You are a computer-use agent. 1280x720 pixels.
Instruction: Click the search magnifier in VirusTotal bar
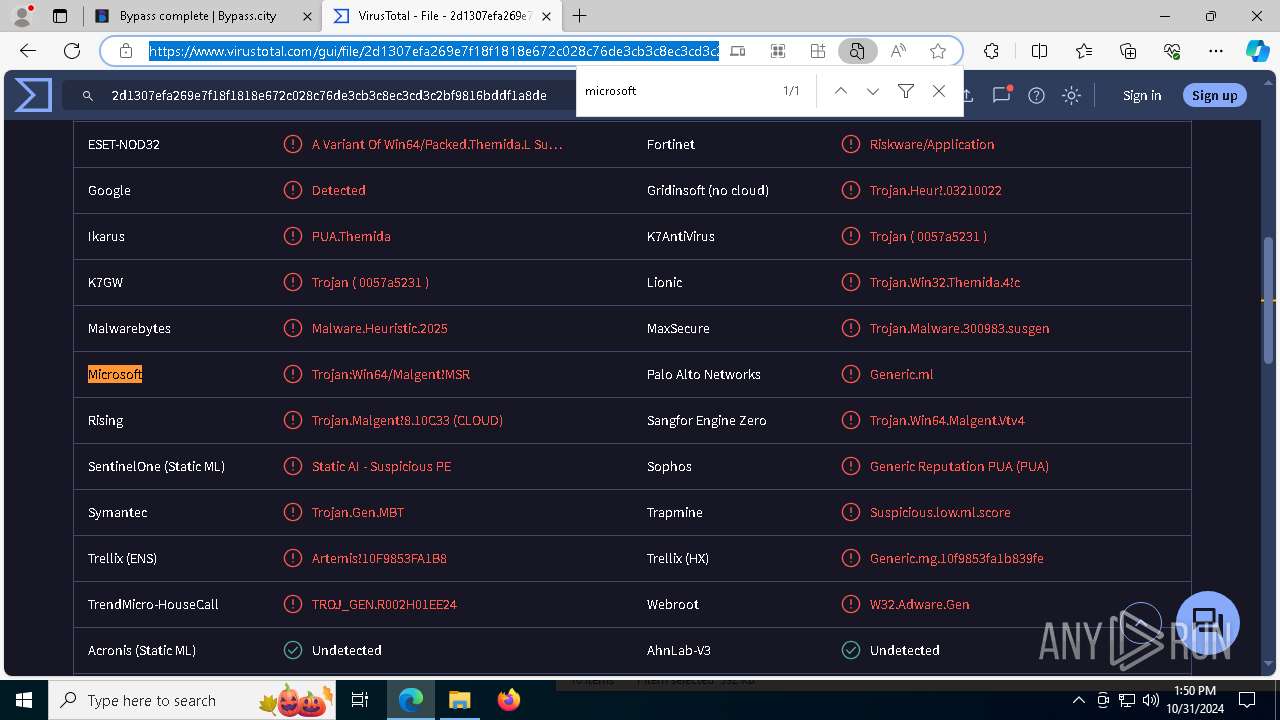pos(88,95)
